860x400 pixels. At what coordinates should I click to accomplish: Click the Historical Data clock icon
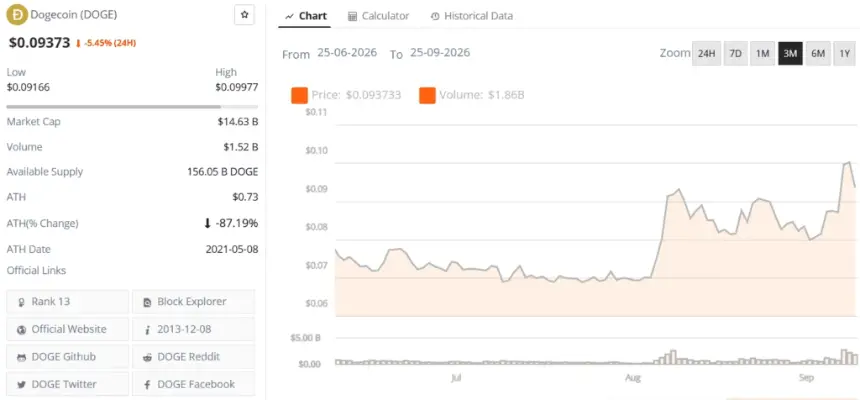(435, 16)
